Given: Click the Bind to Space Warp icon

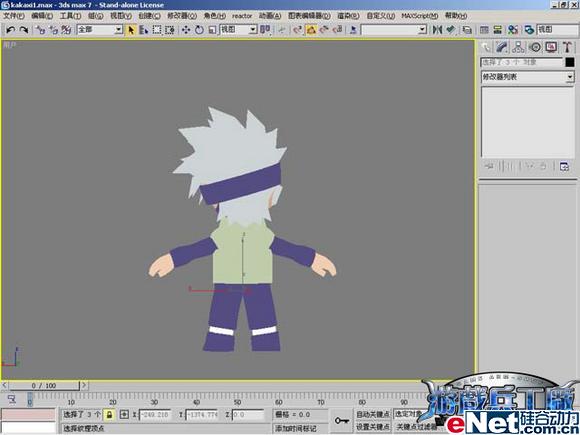Looking at the screenshot, I should (x=66, y=30).
